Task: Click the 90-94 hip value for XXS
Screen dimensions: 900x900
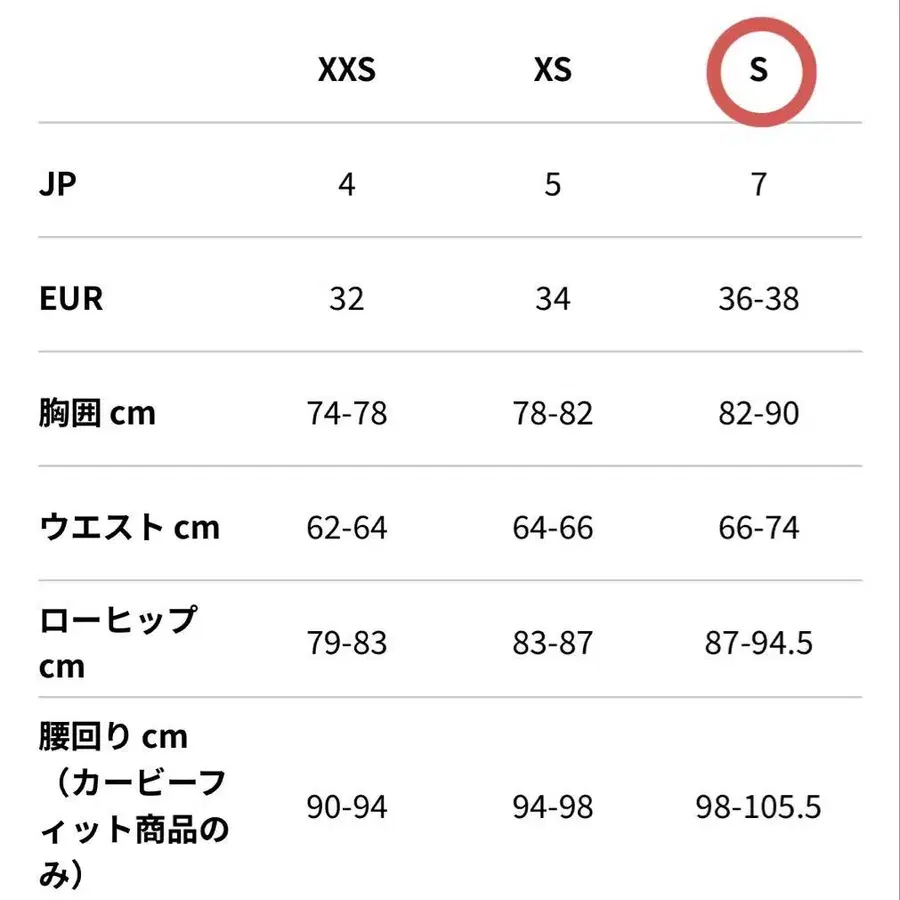Action: [346, 806]
